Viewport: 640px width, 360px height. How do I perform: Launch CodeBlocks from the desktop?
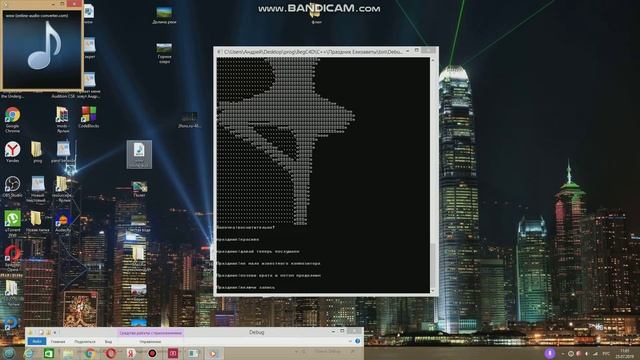coord(89,117)
